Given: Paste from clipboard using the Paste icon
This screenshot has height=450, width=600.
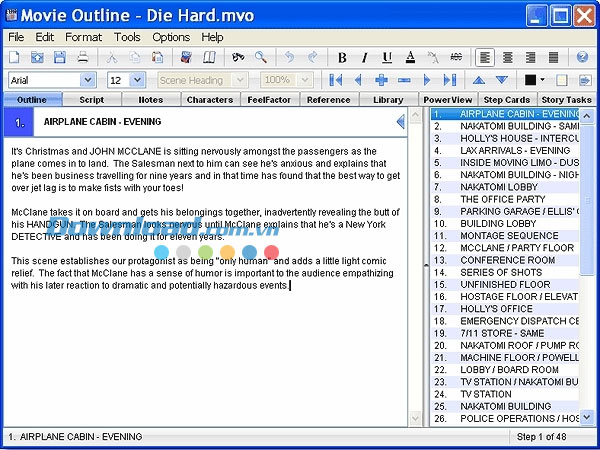Looking at the screenshot, I should coord(157,57).
